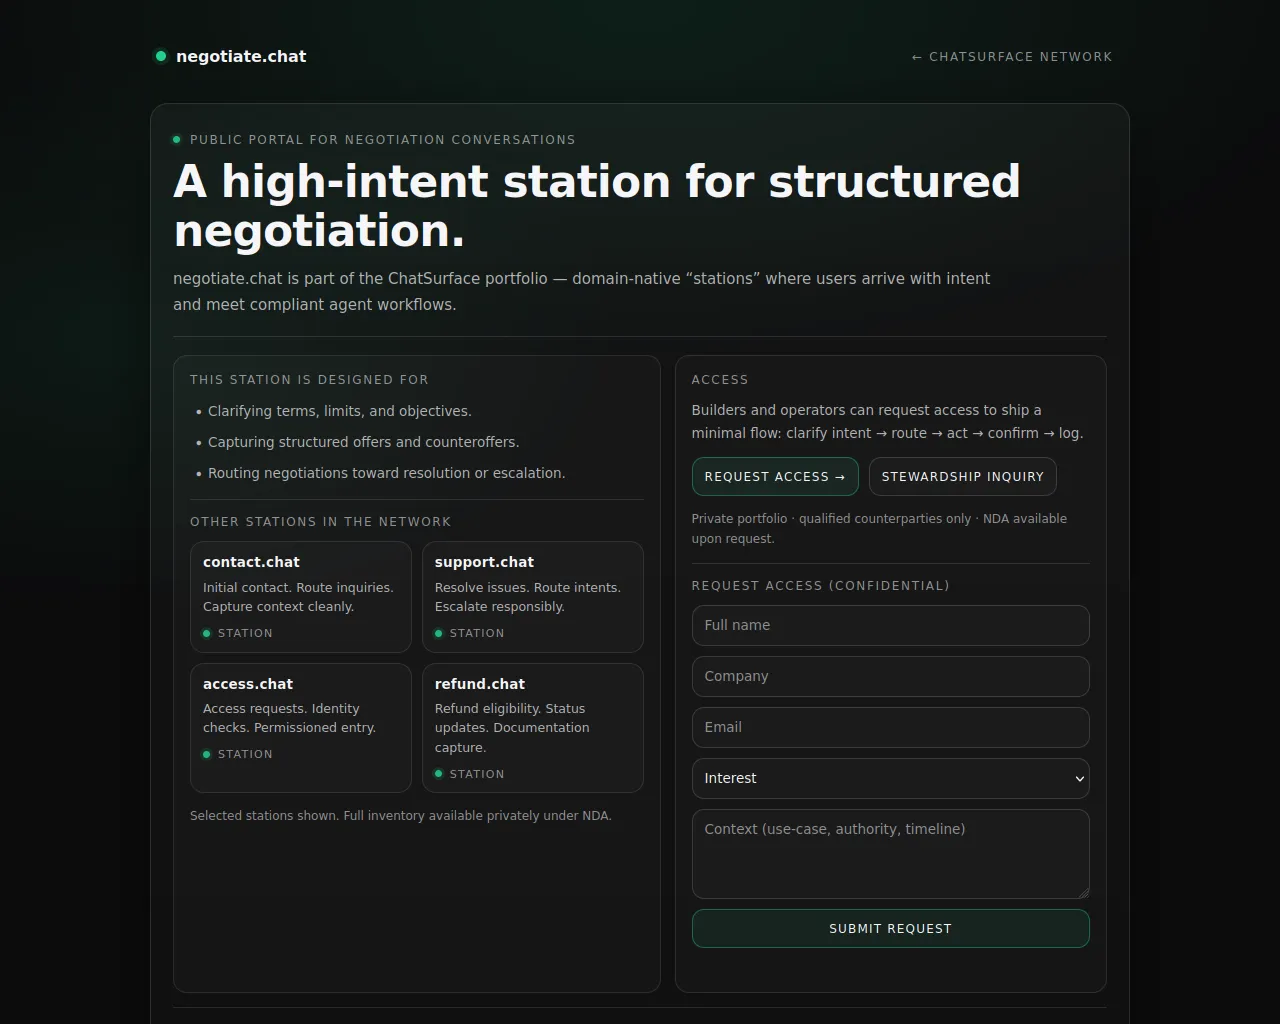Click the green status dot under support.chat
The height and width of the screenshot is (1024, 1280).
tap(439, 633)
